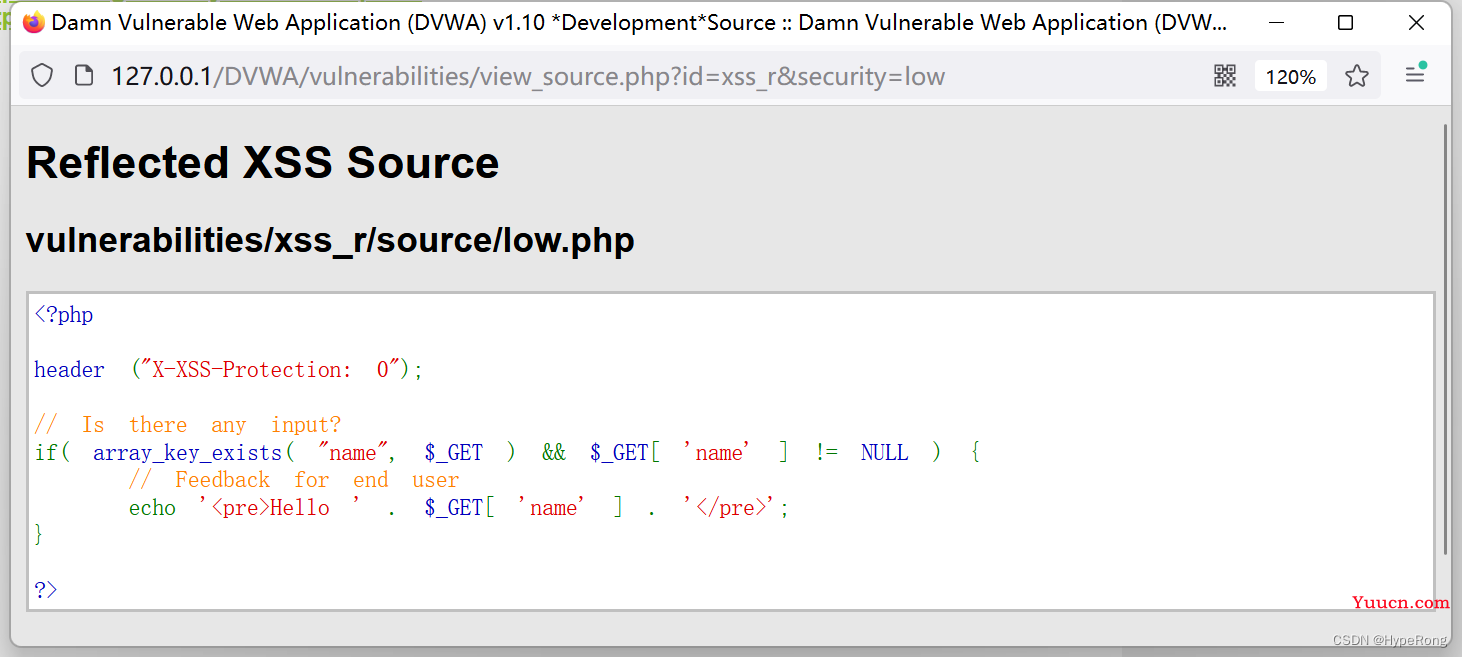Viewport: 1462px width, 657px height.
Task: Close the DVWA source window
Action: 1416,23
